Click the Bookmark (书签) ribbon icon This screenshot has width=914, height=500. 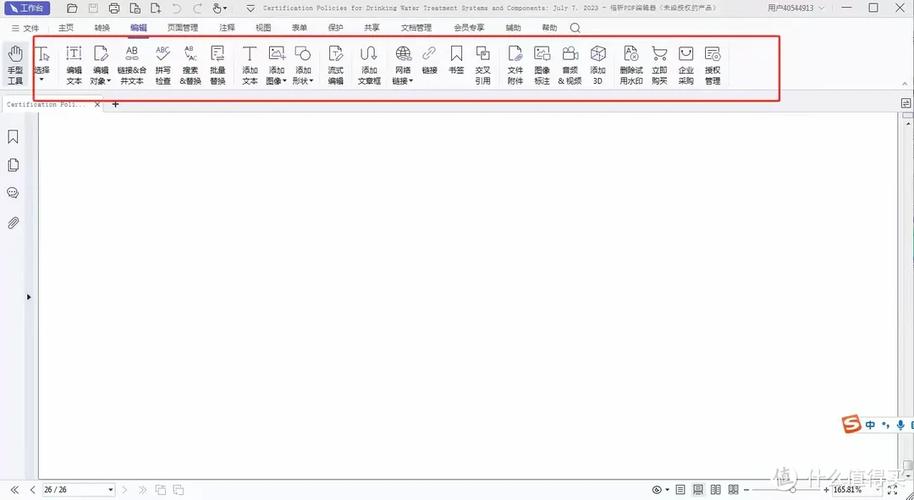point(456,59)
